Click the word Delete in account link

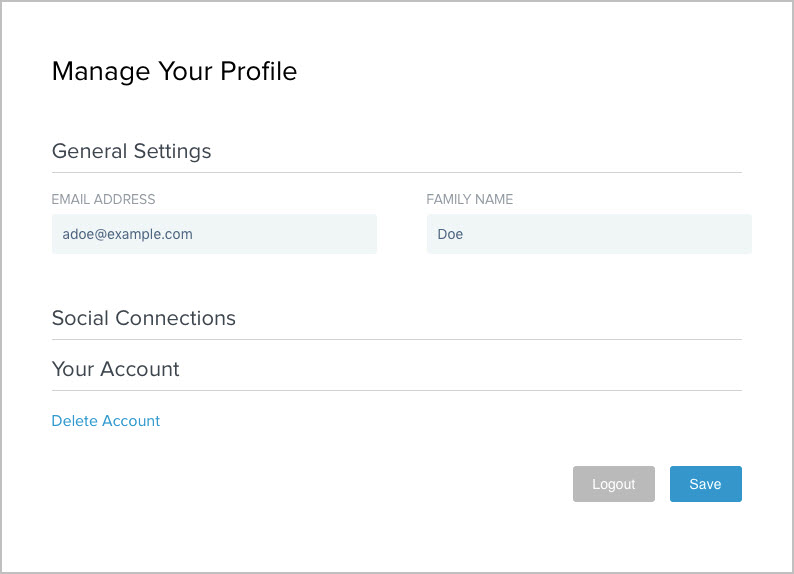tap(73, 421)
